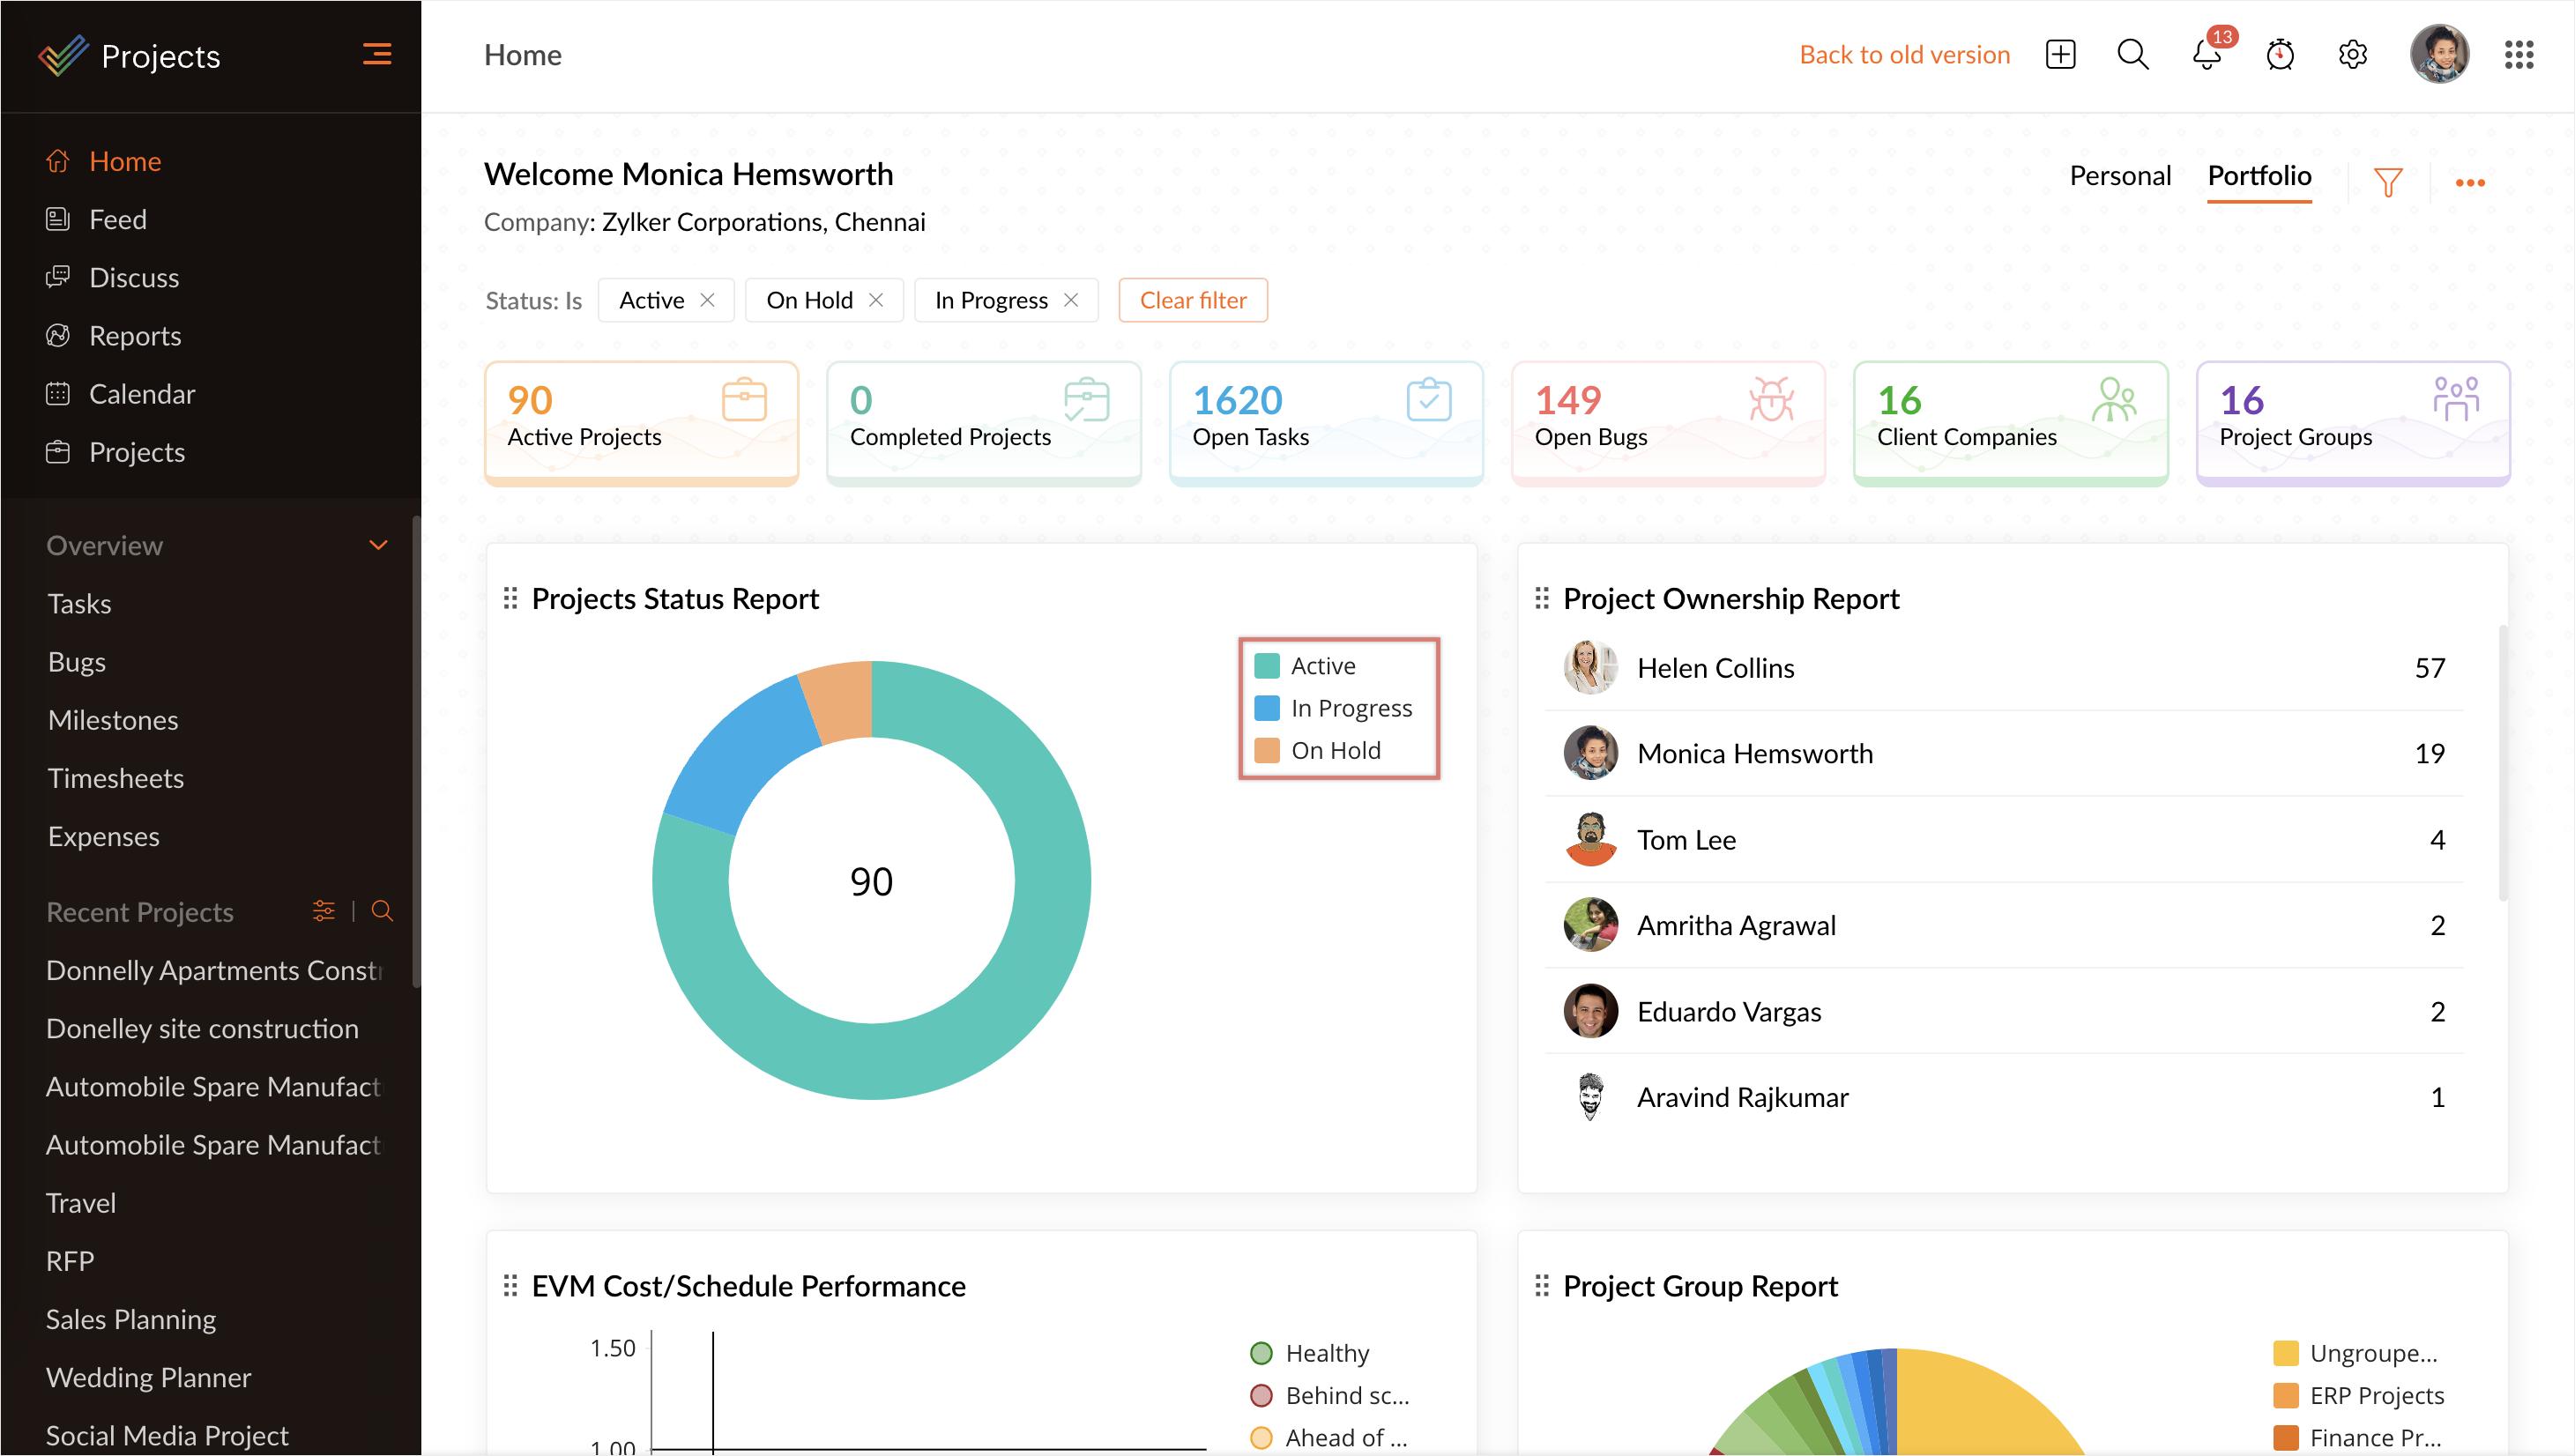
Task: Open the timer stopwatch icon
Action: 2279,55
